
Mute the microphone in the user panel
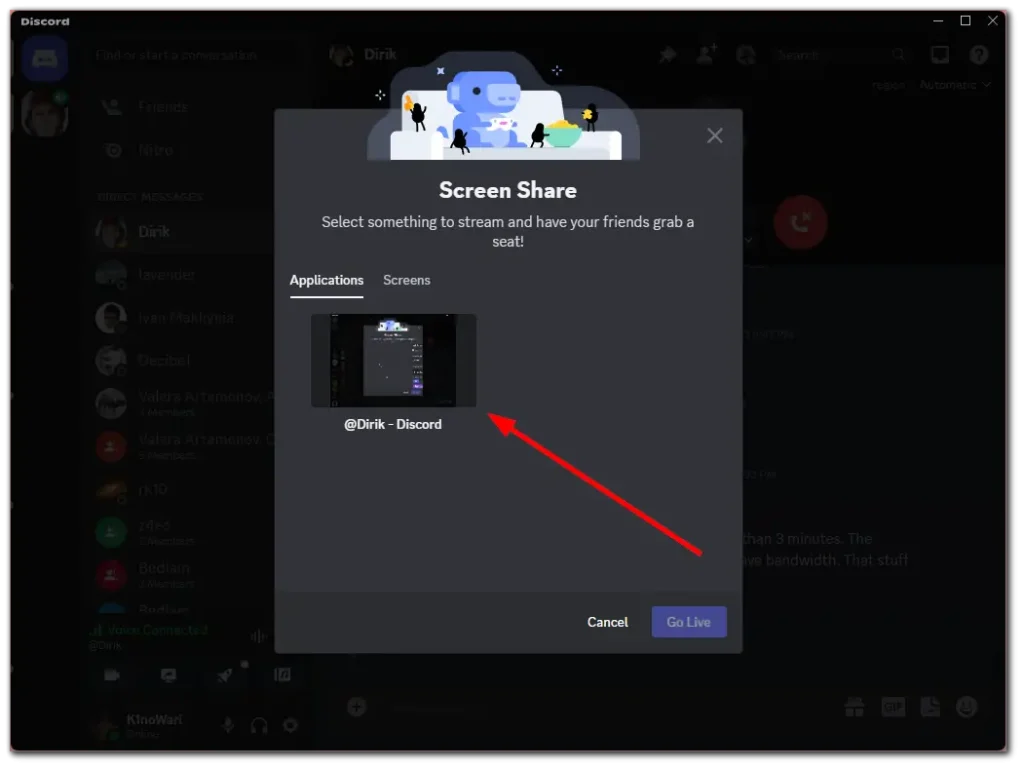tap(227, 725)
